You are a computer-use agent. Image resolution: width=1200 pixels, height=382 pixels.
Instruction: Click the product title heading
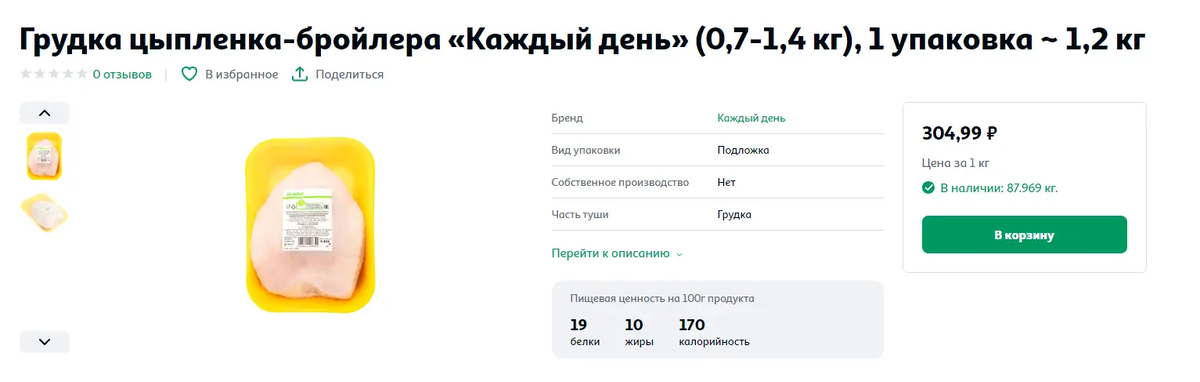pos(583,39)
